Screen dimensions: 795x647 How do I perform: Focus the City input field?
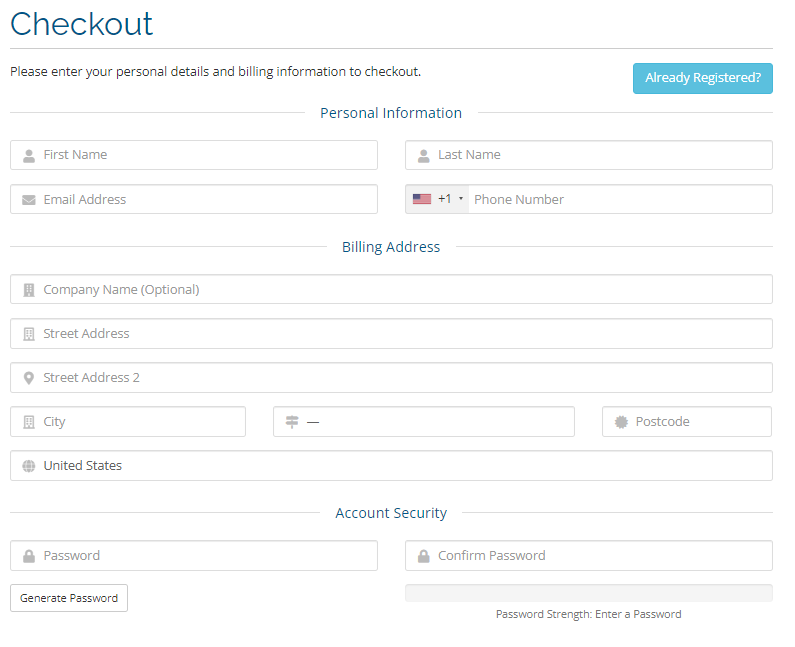(140, 422)
